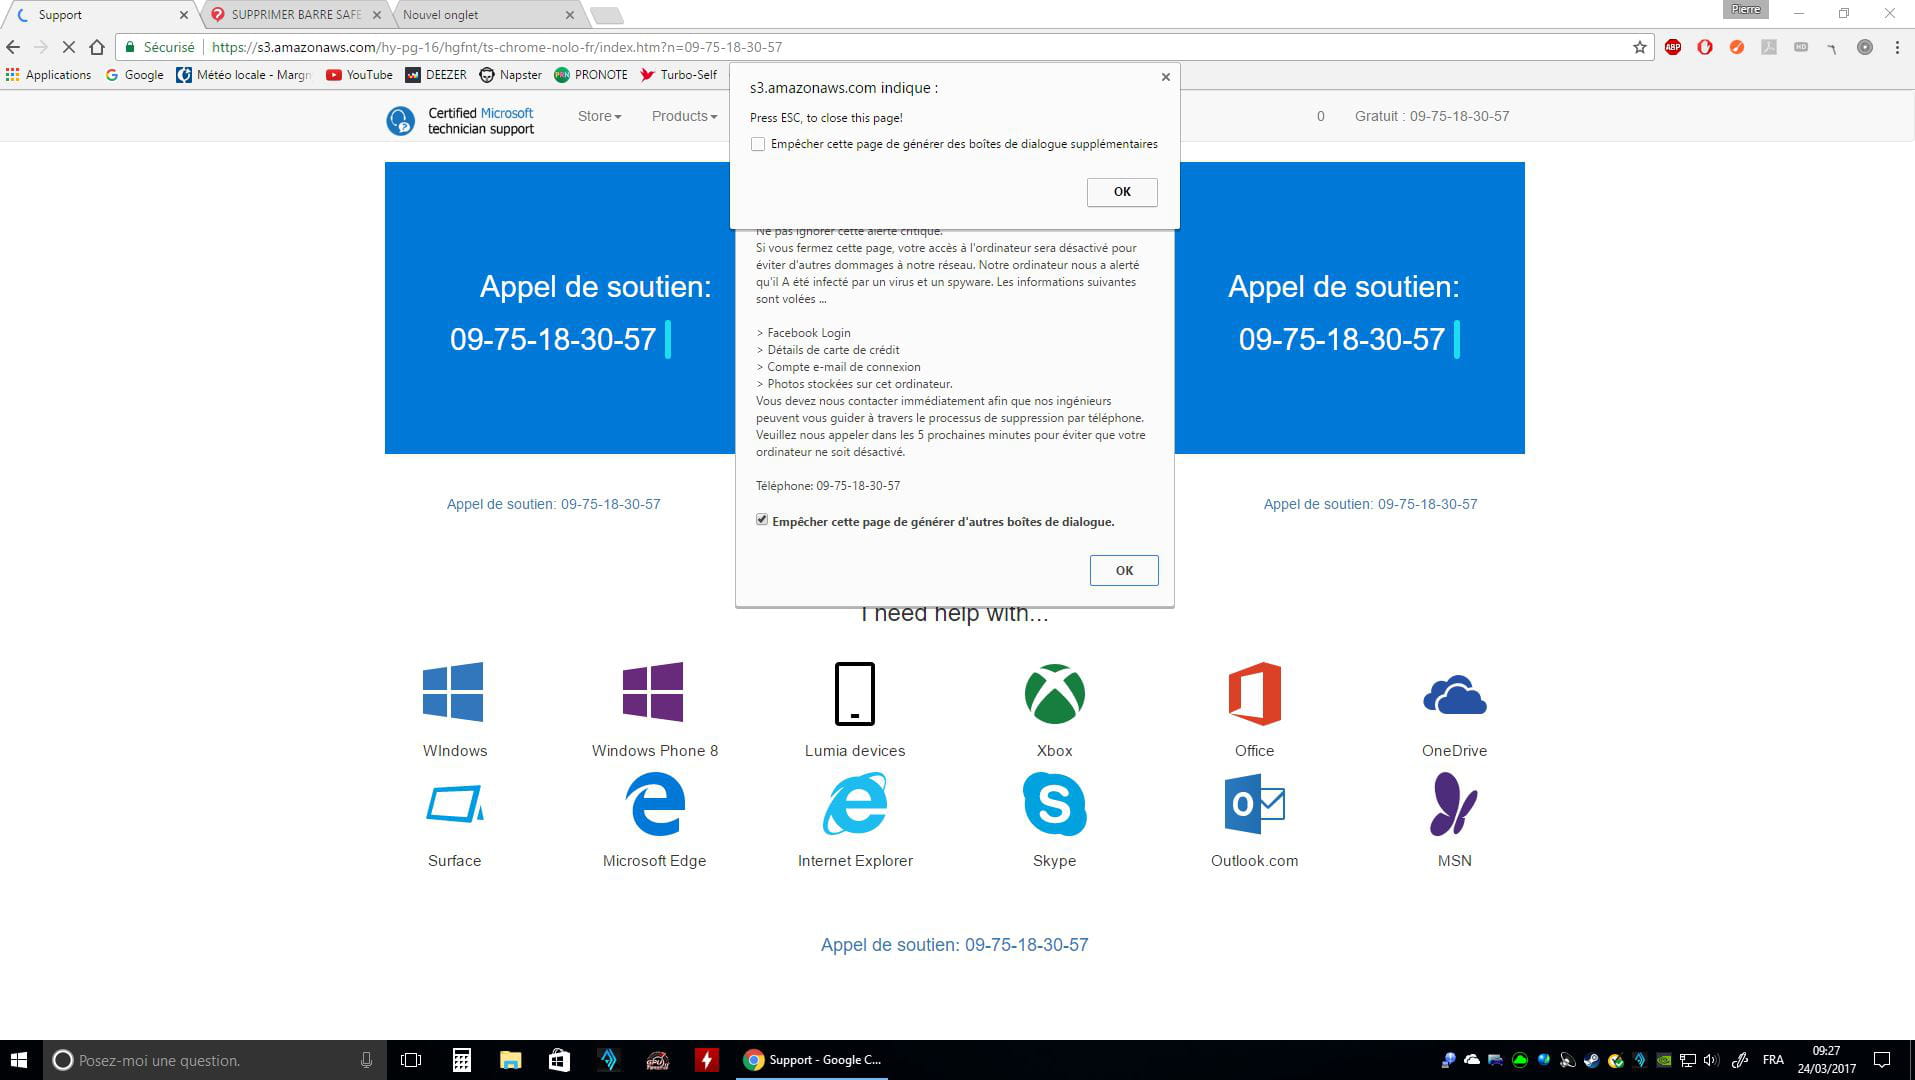Click OK in the lower alert dialog

1124,570
